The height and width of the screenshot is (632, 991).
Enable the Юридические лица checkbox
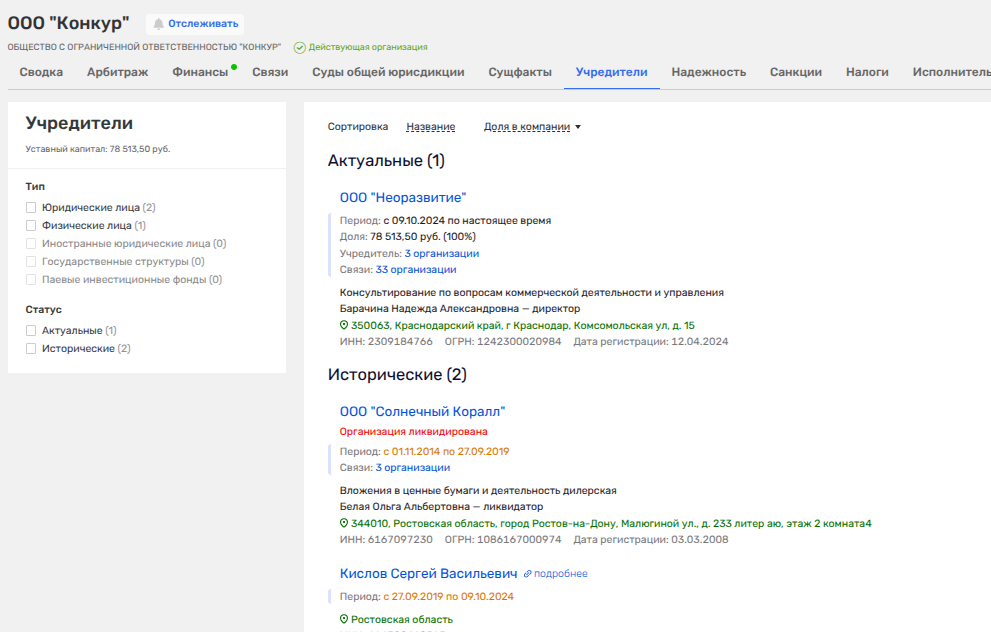(31, 208)
